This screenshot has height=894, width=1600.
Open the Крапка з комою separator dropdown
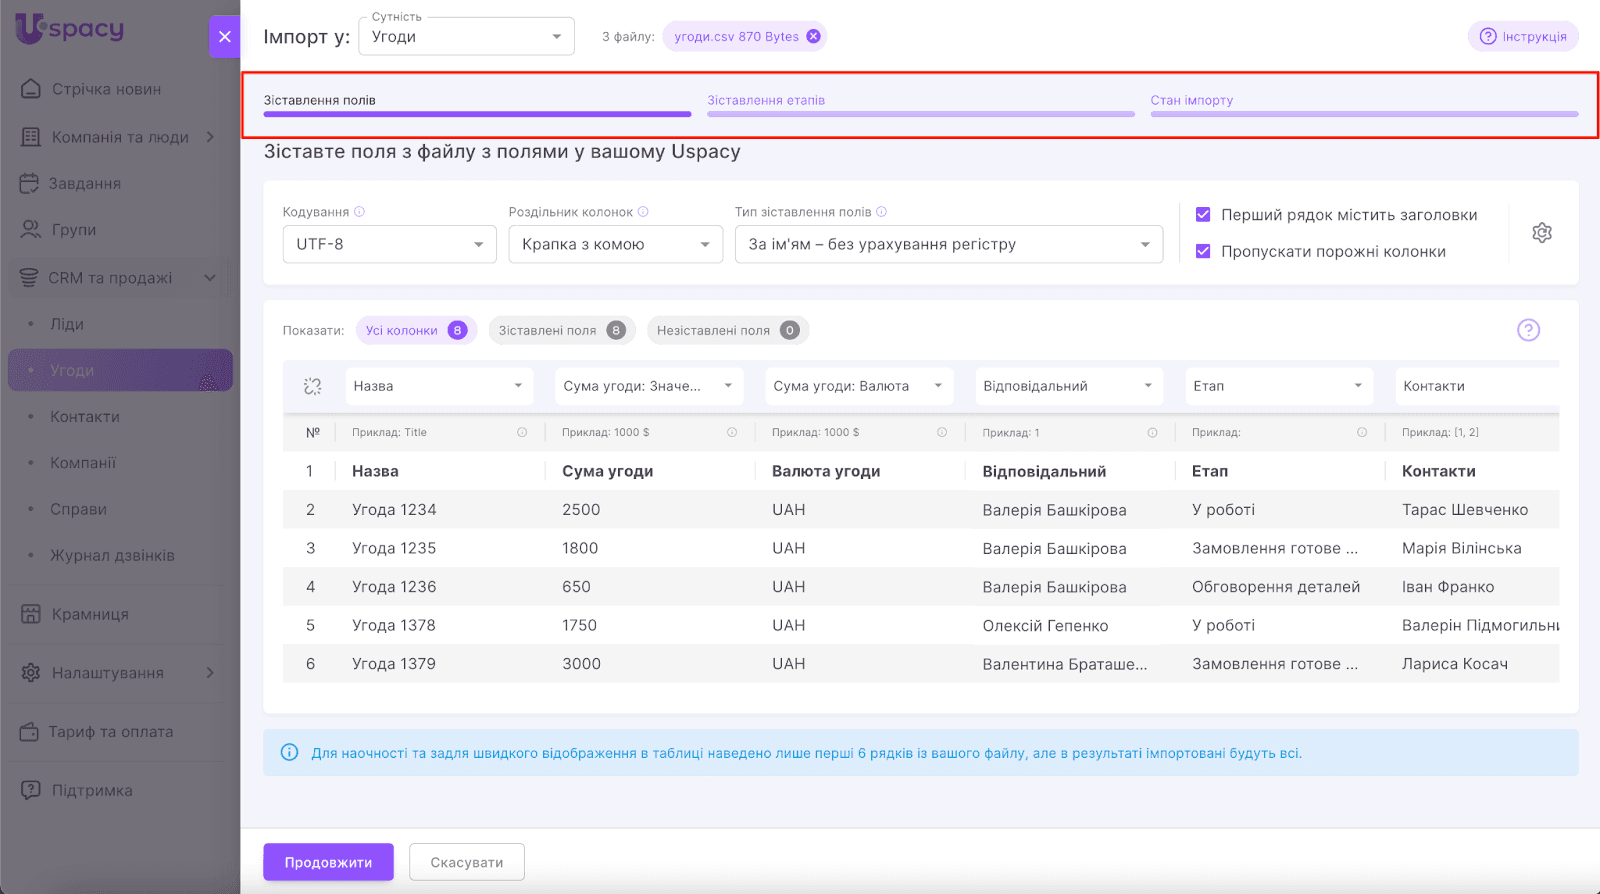[x=616, y=244]
